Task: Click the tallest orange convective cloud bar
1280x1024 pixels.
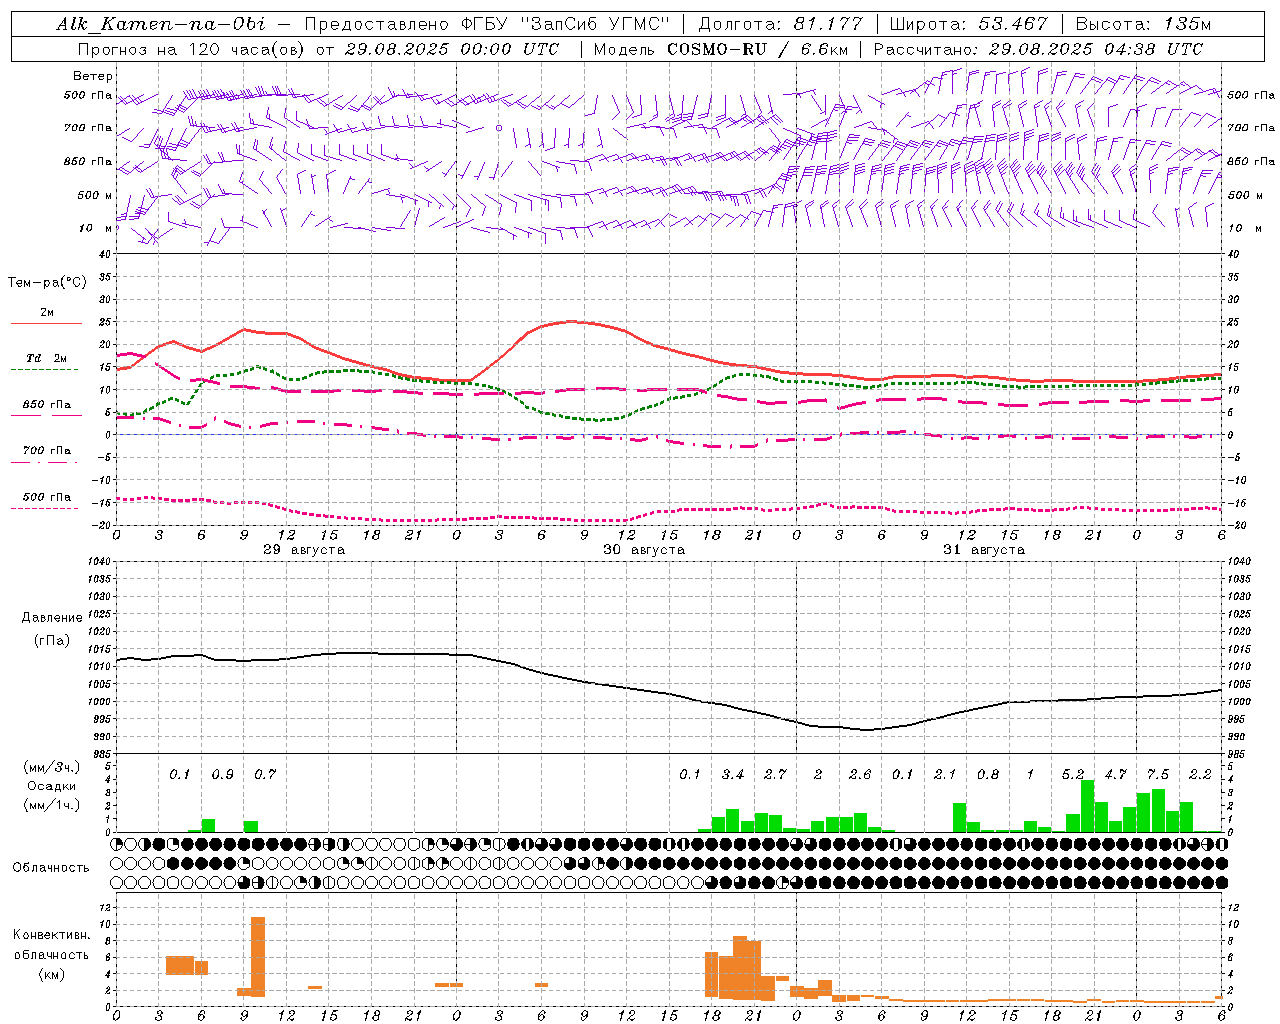Action: coord(258,957)
